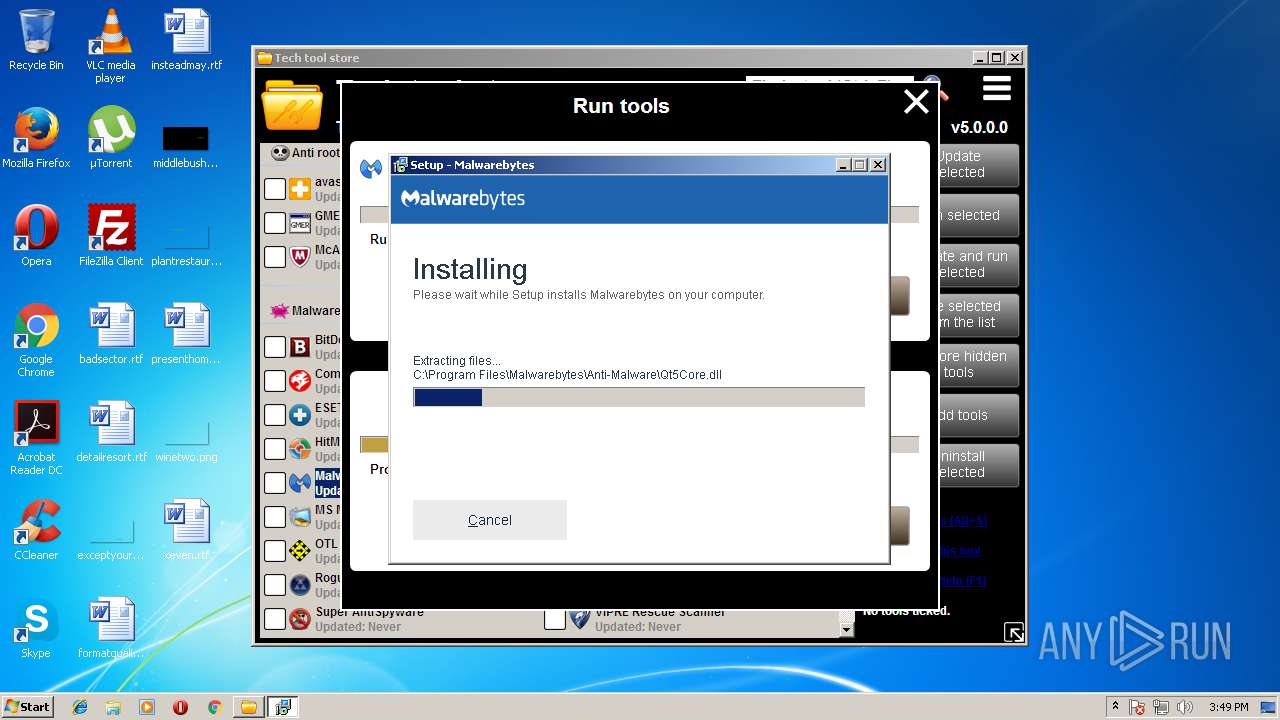Click the Tech tool store folder logo
1280x720 pixels.
[x=292, y=106]
